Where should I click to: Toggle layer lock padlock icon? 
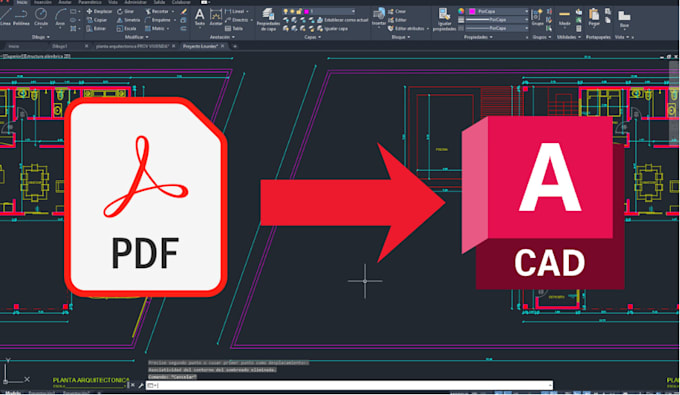pyautogui.click(x=299, y=11)
